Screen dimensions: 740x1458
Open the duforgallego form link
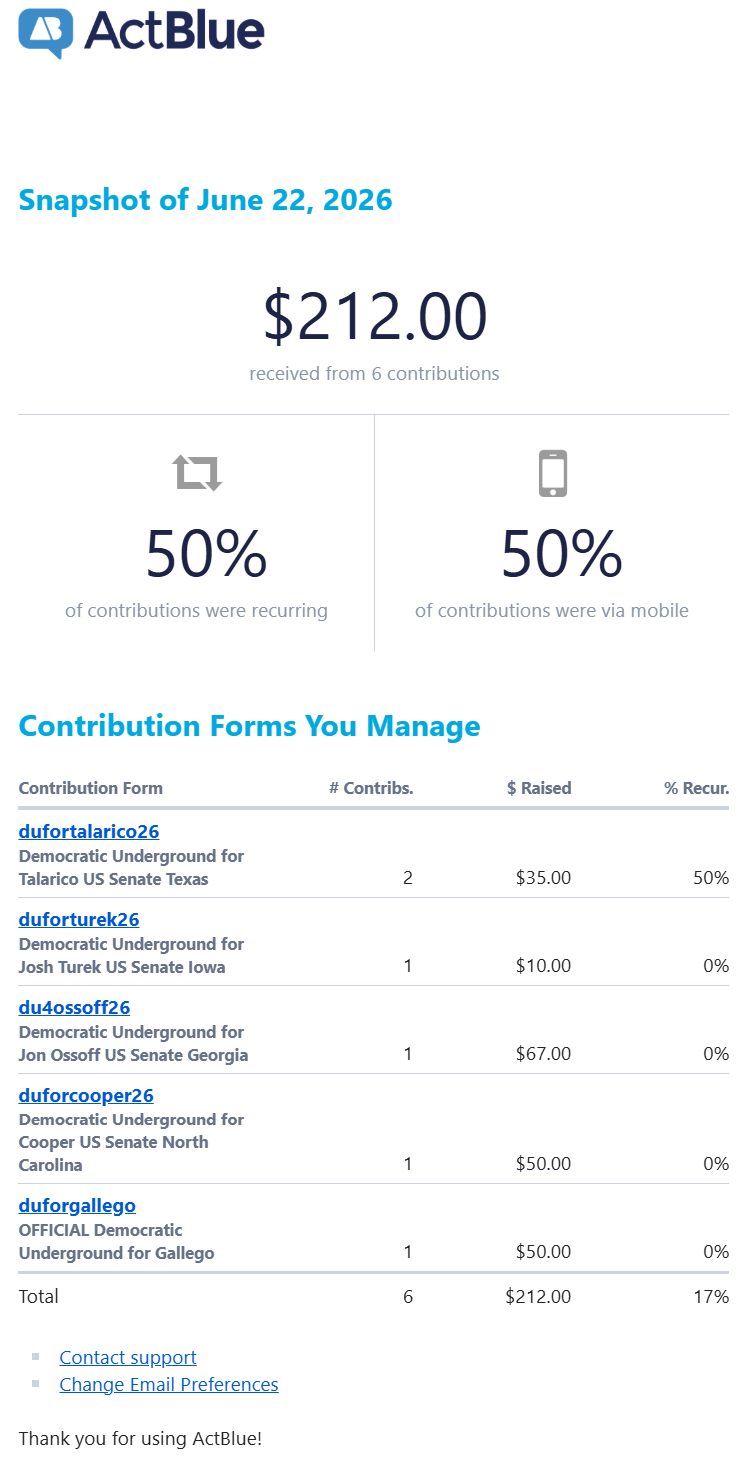(77, 1205)
